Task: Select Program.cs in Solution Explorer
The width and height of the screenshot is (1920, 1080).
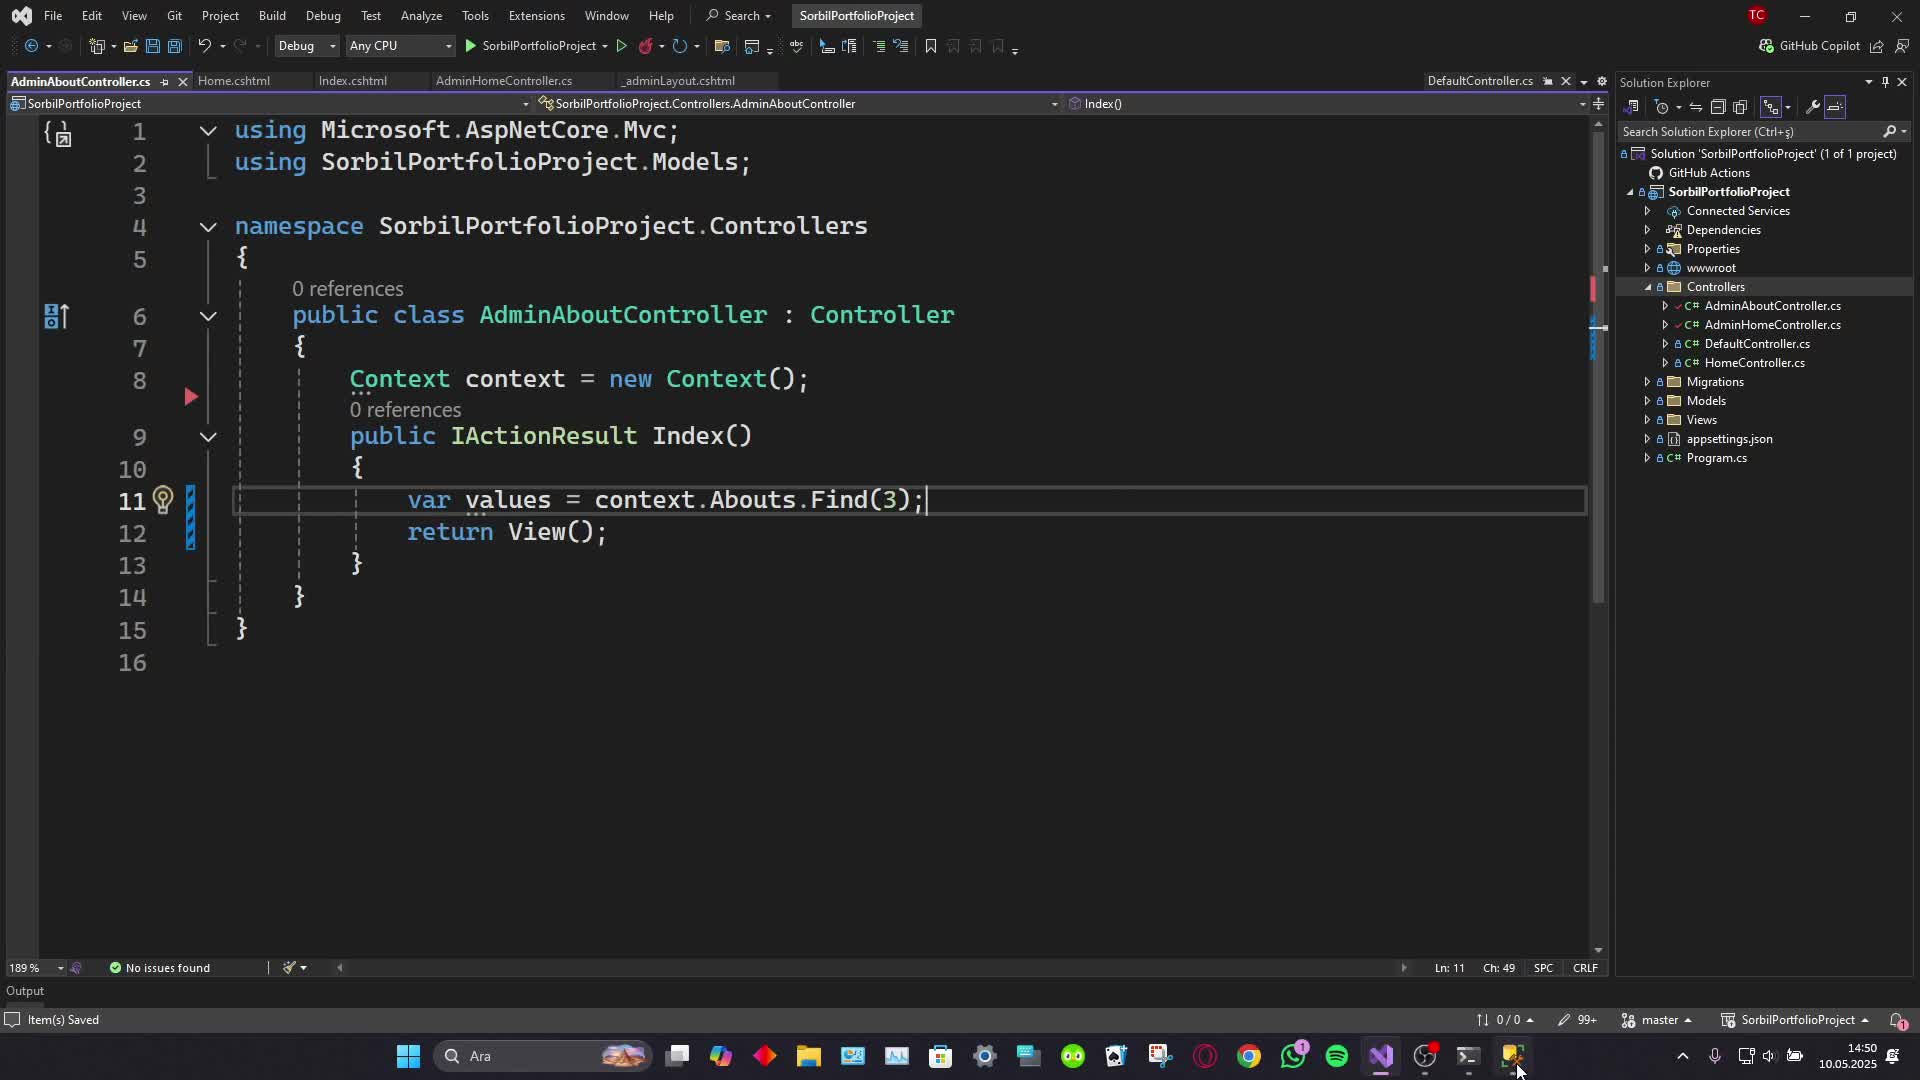Action: [x=1716, y=458]
